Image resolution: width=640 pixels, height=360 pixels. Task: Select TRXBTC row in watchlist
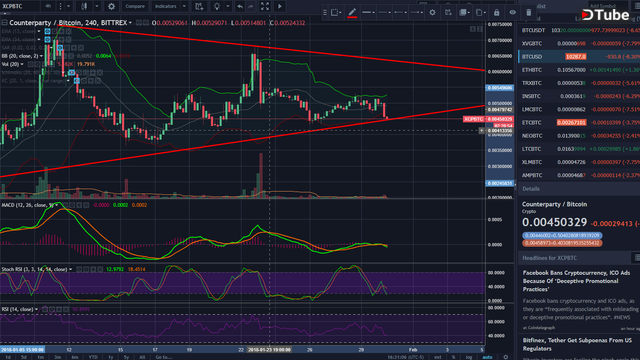coord(579,83)
